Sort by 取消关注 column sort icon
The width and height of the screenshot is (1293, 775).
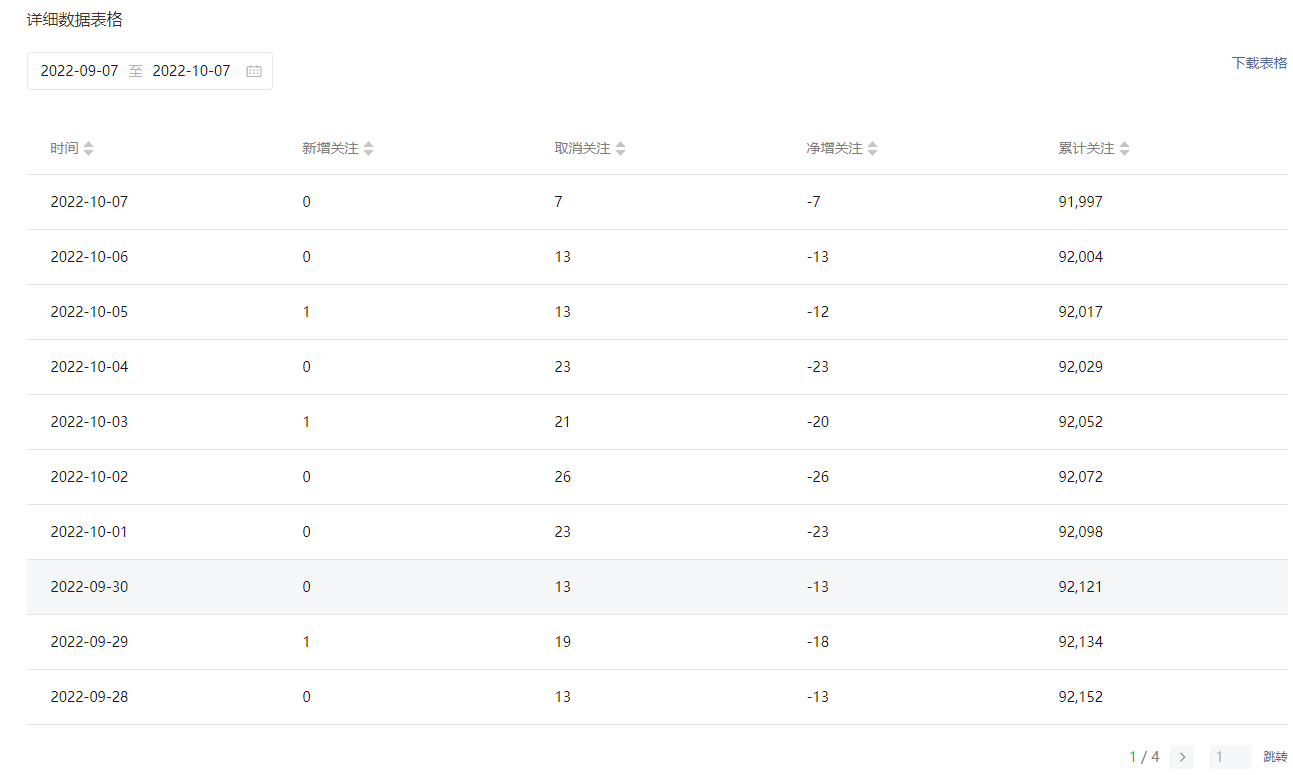click(x=621, y=148)
